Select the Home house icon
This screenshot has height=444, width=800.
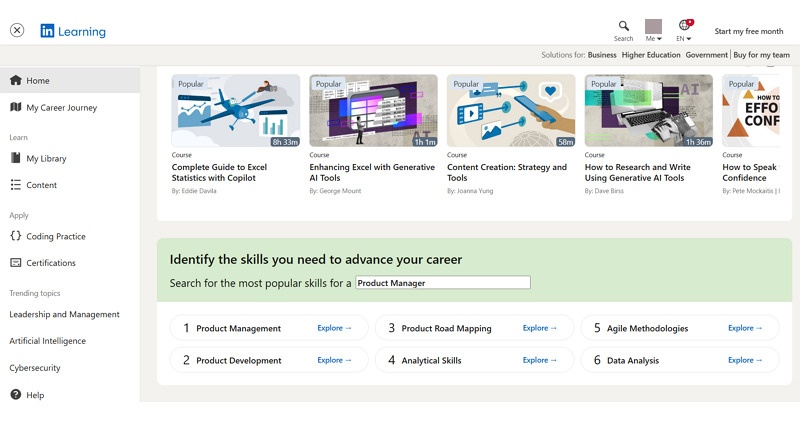point(16,80)
